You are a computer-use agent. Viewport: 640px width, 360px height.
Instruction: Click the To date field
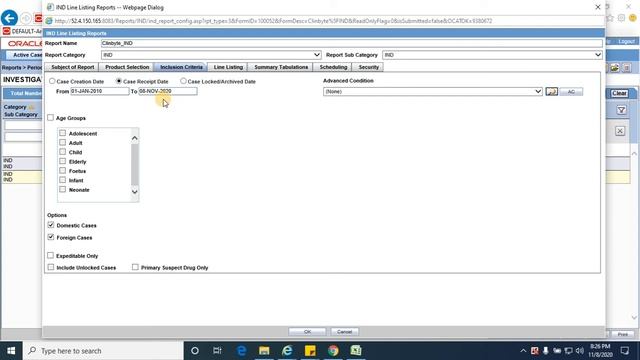point(168,91)
